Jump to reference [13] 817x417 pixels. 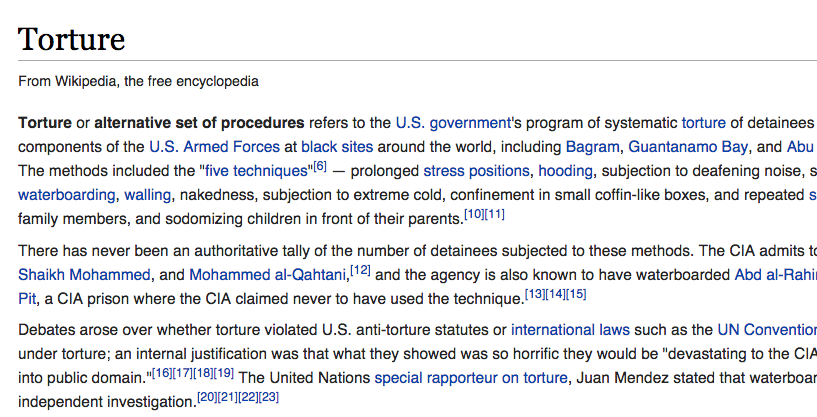click(x=535, y=295)
